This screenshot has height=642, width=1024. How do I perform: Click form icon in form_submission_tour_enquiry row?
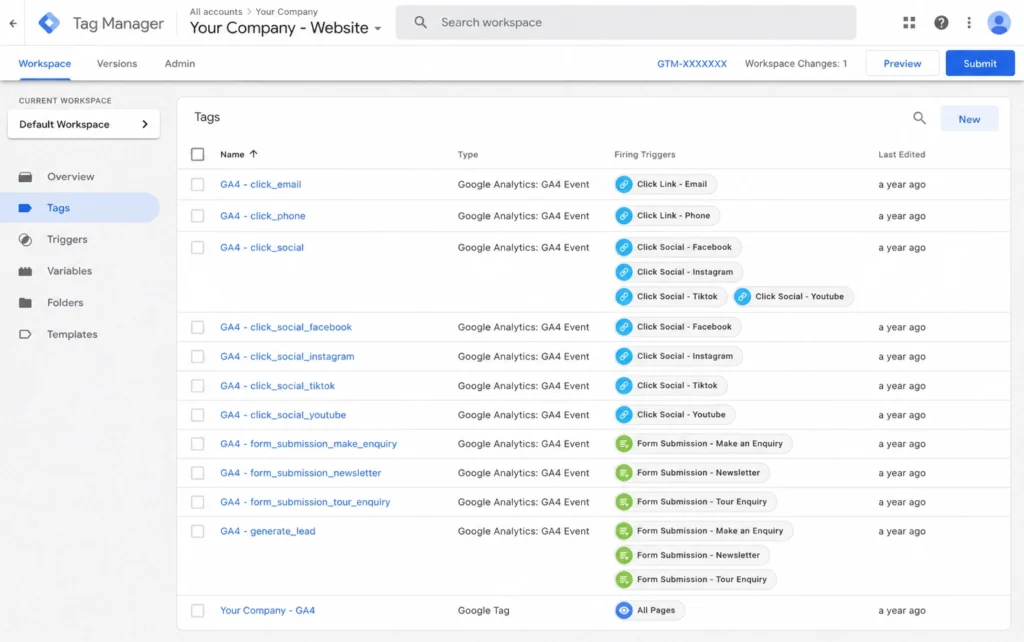tap(624, 502)
